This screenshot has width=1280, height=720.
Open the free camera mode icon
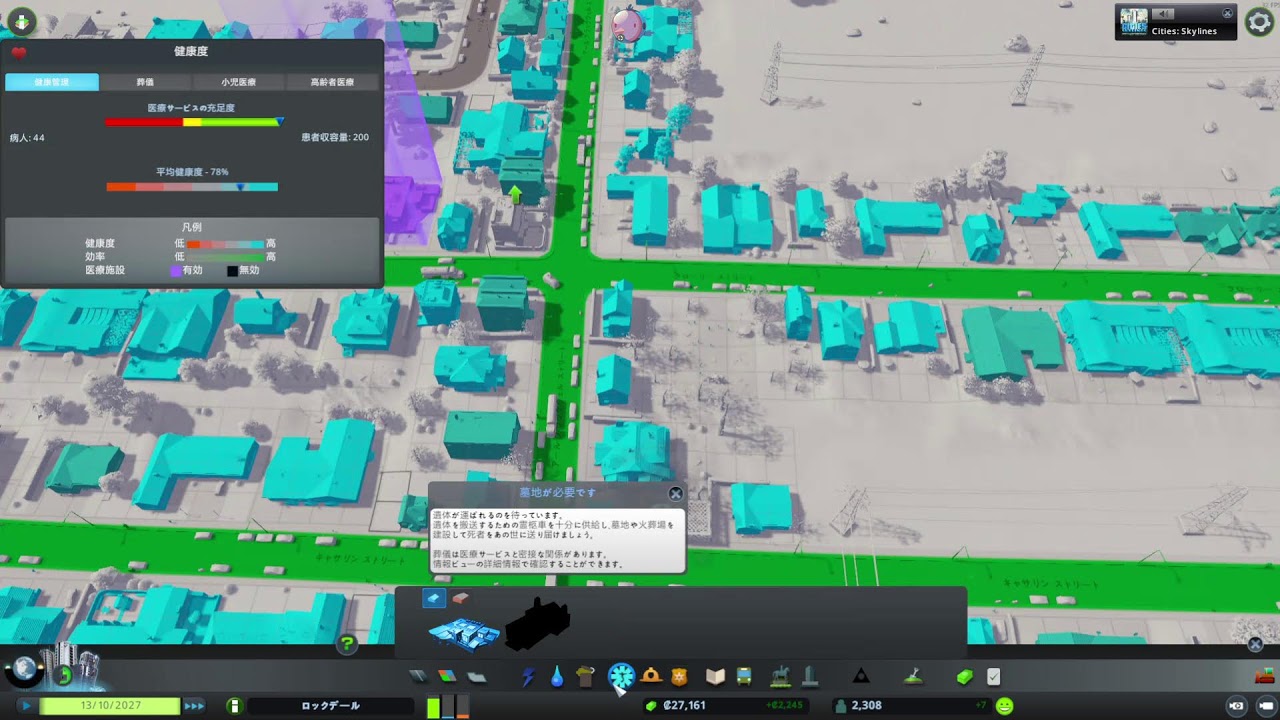coord(1267,706)
